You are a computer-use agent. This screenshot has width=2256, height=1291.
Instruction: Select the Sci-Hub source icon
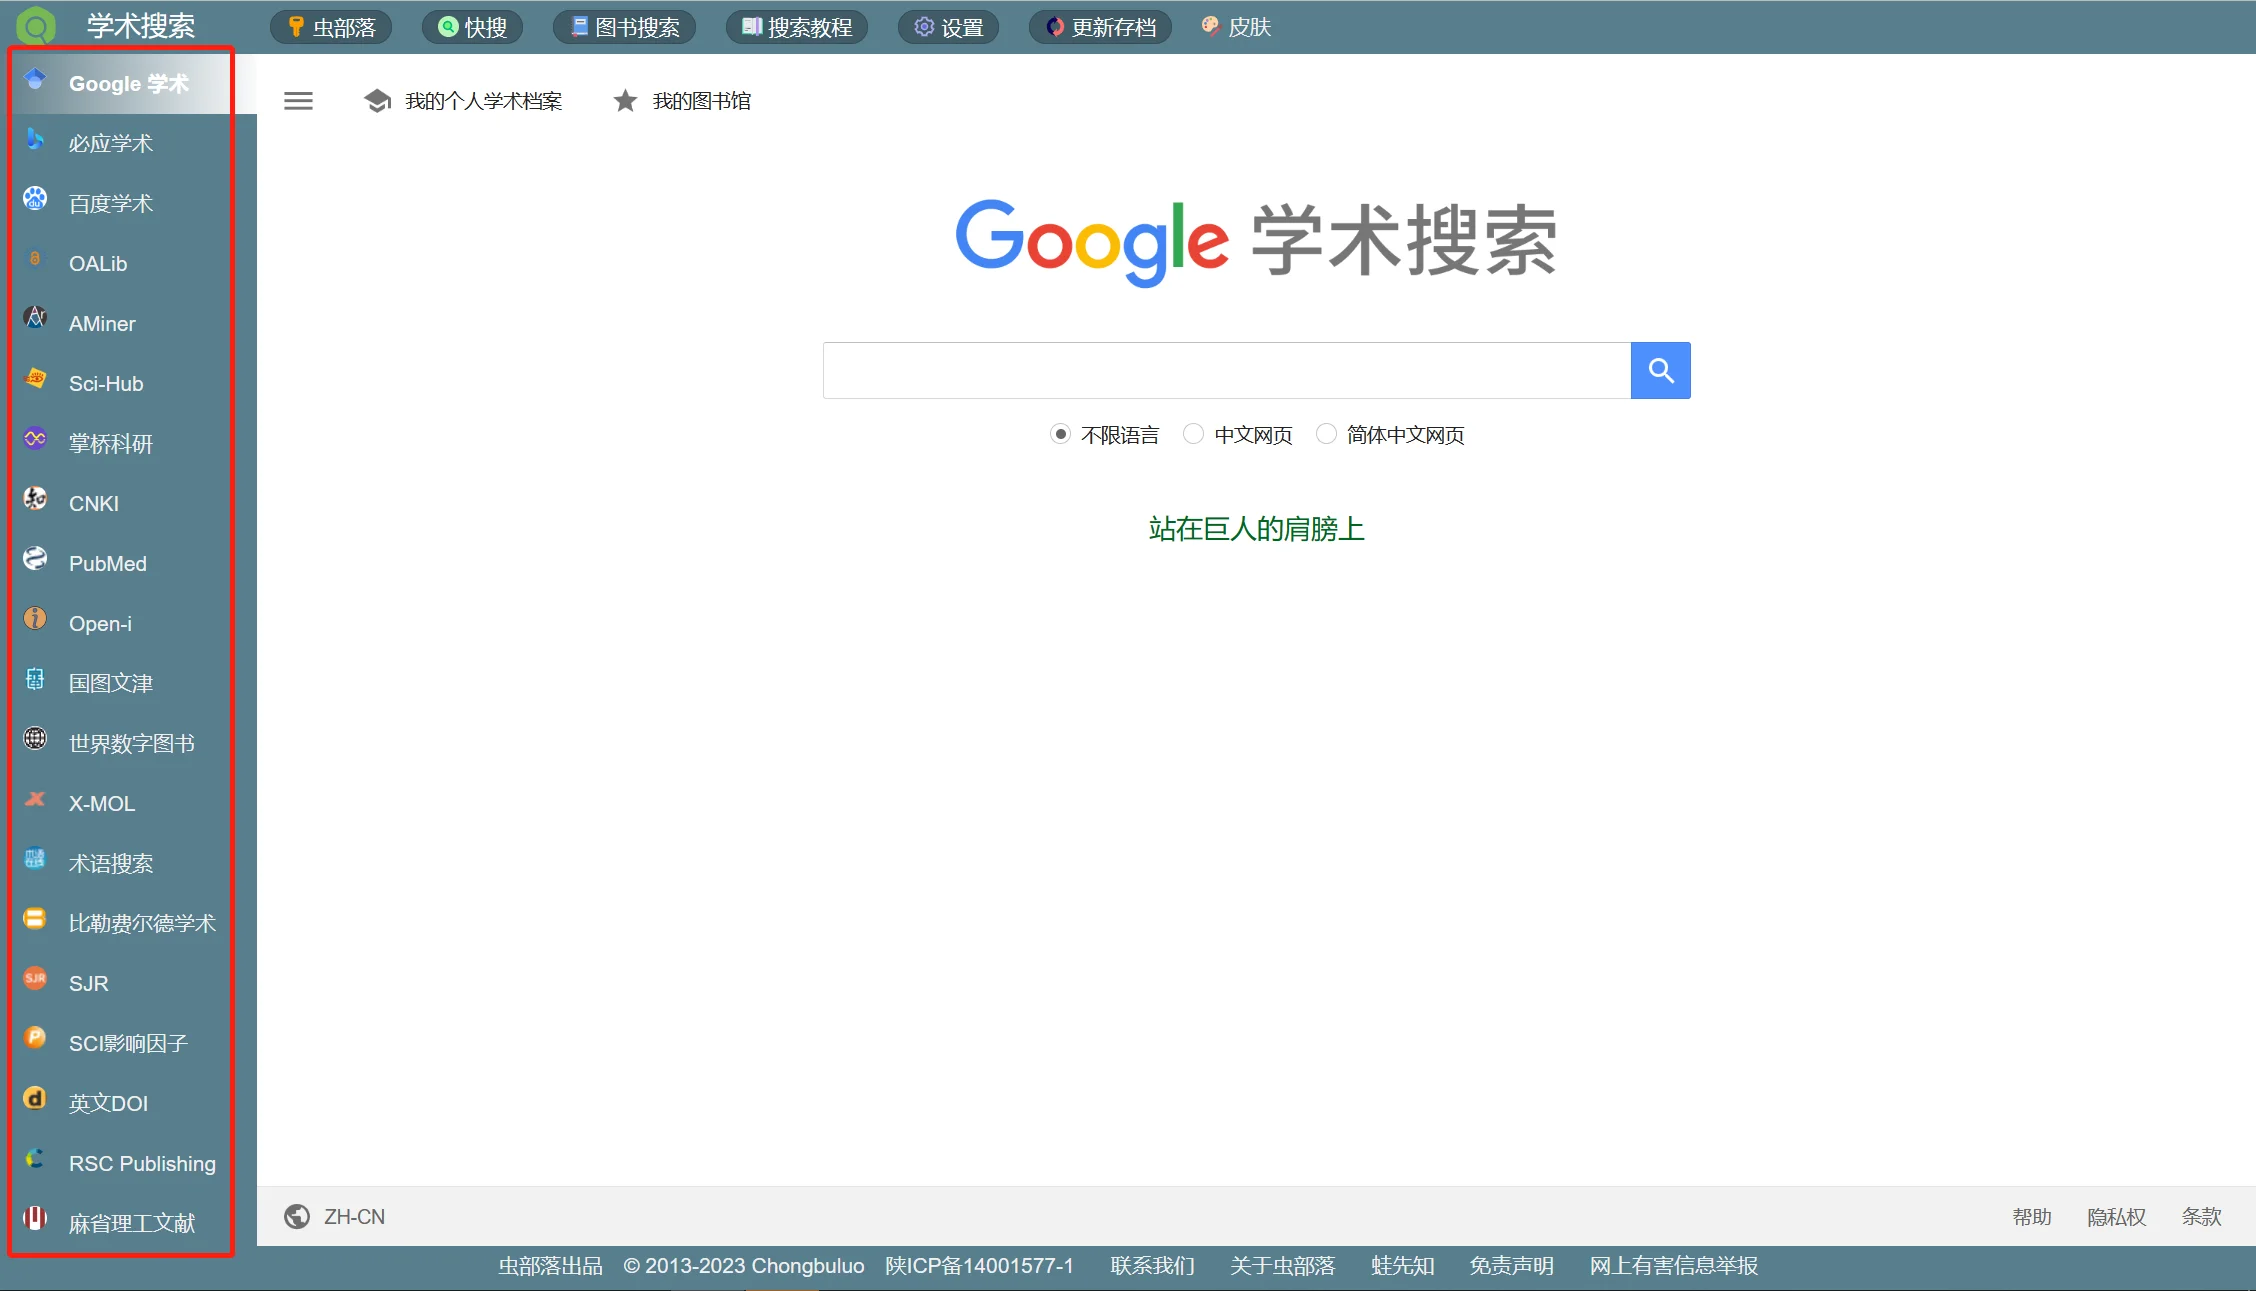pyautogui.click(x=34, y=383)
